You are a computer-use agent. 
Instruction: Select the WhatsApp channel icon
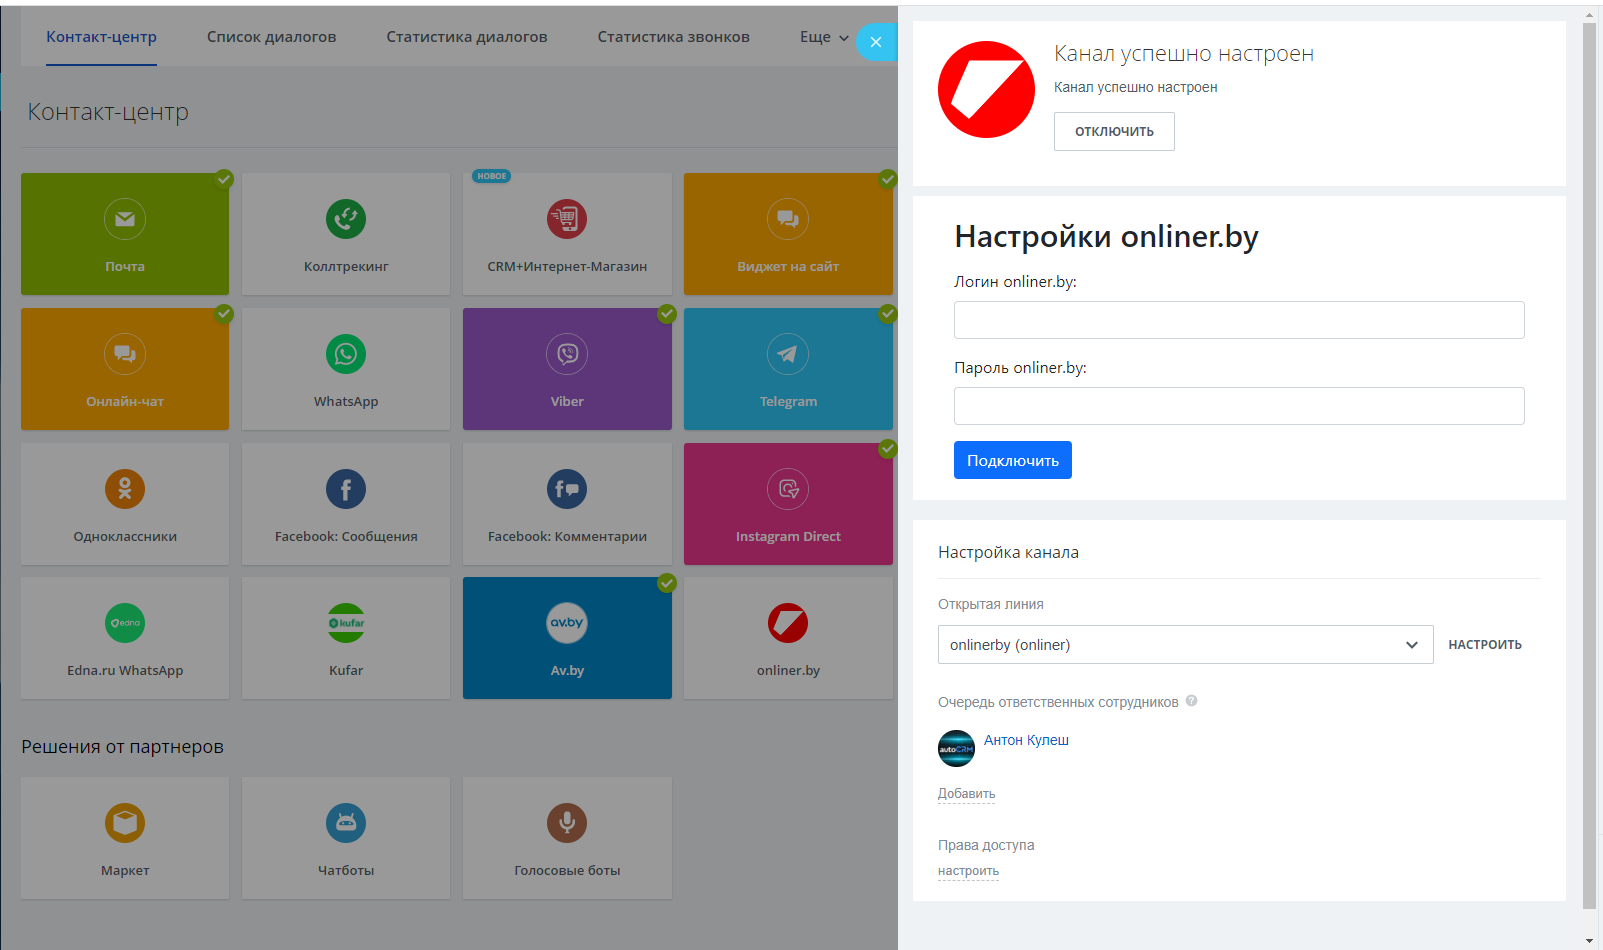(x=346, y=354)
